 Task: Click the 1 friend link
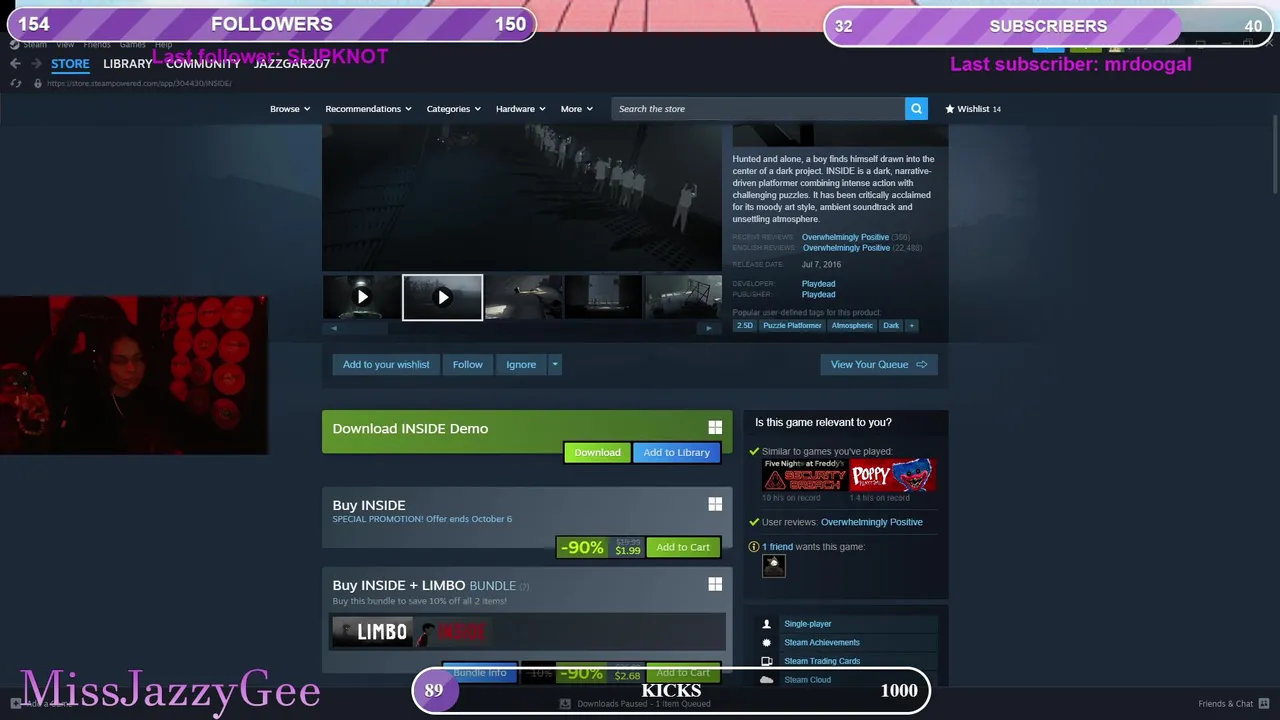tap(777, 547)
